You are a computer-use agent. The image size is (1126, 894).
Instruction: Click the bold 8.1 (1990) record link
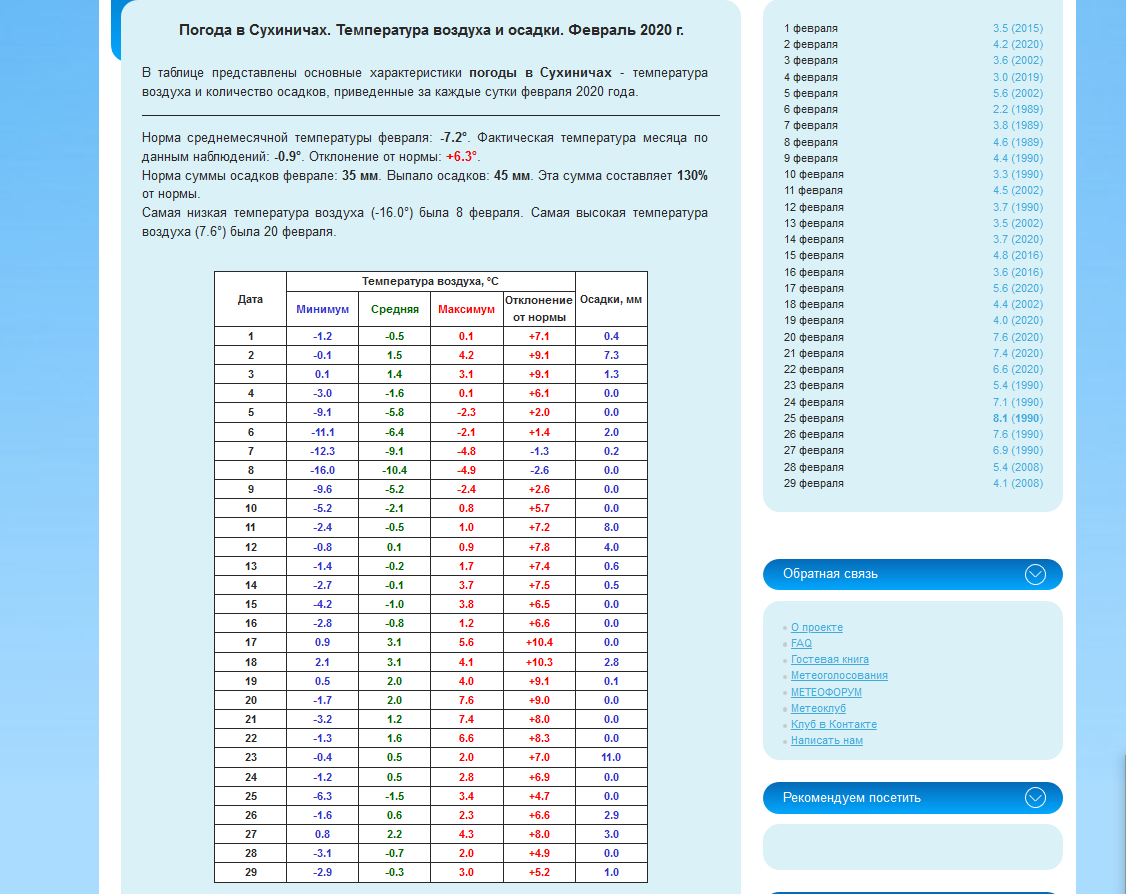1017,418
